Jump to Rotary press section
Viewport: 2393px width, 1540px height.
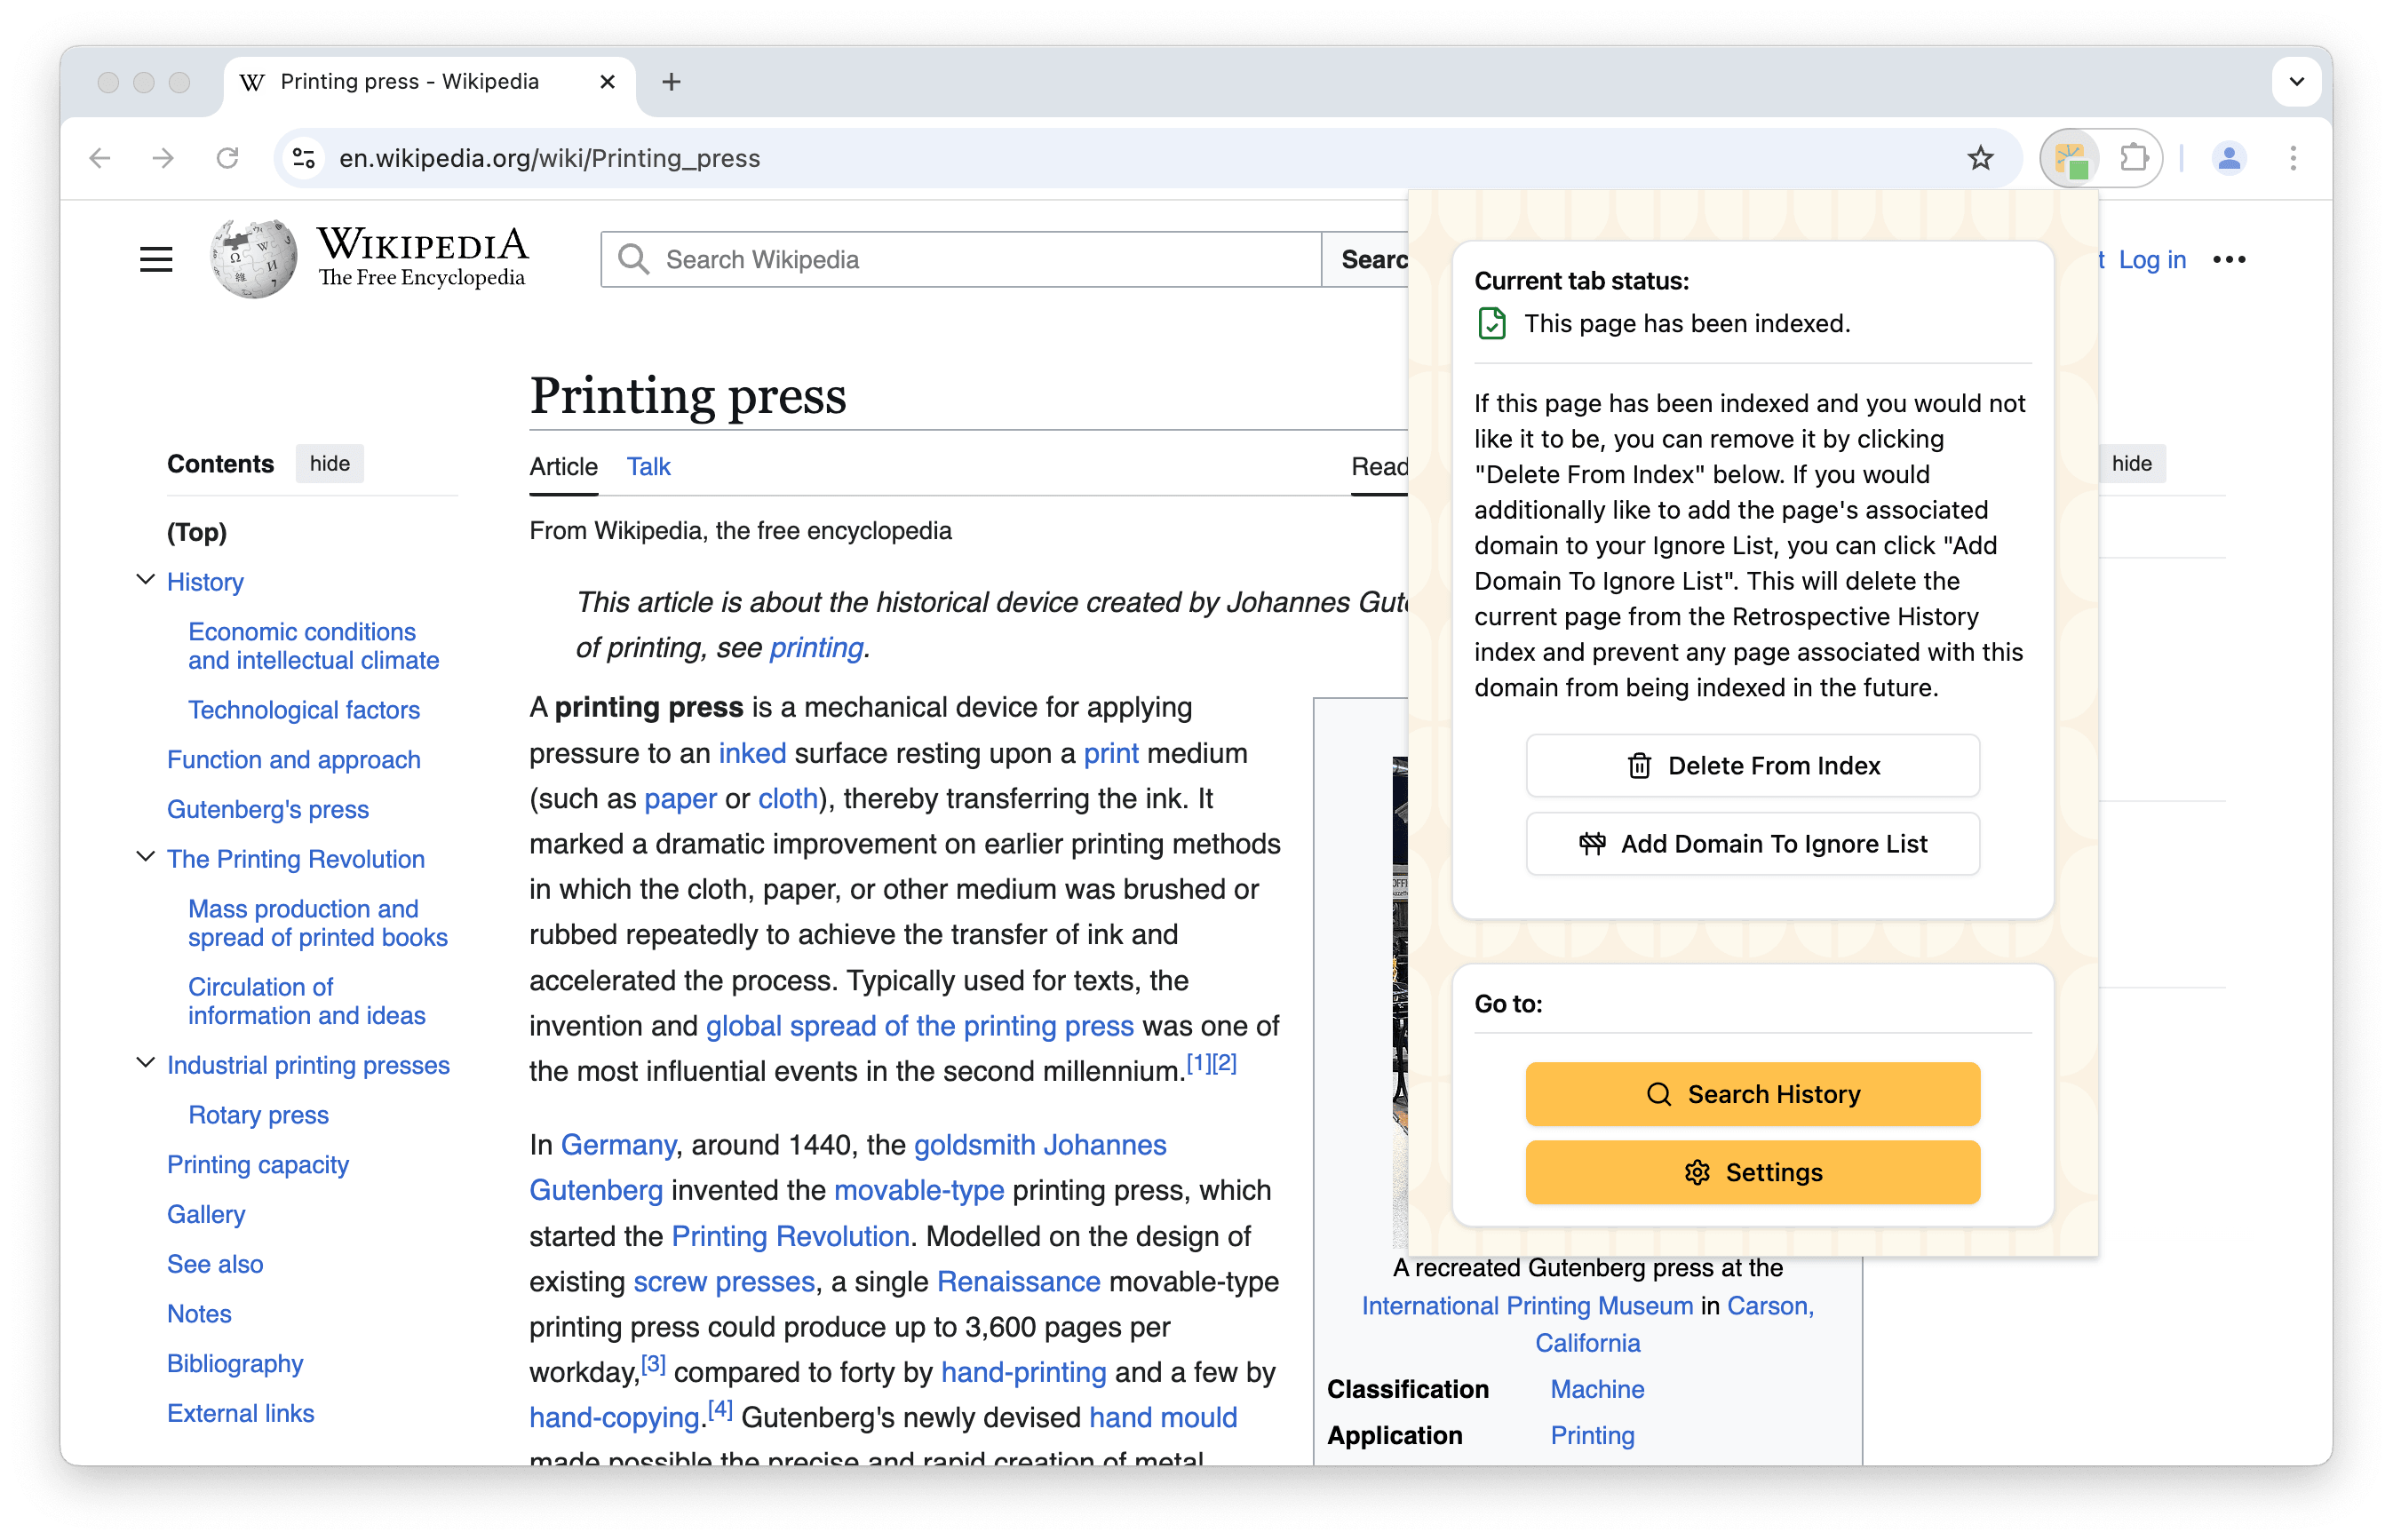258,1115
